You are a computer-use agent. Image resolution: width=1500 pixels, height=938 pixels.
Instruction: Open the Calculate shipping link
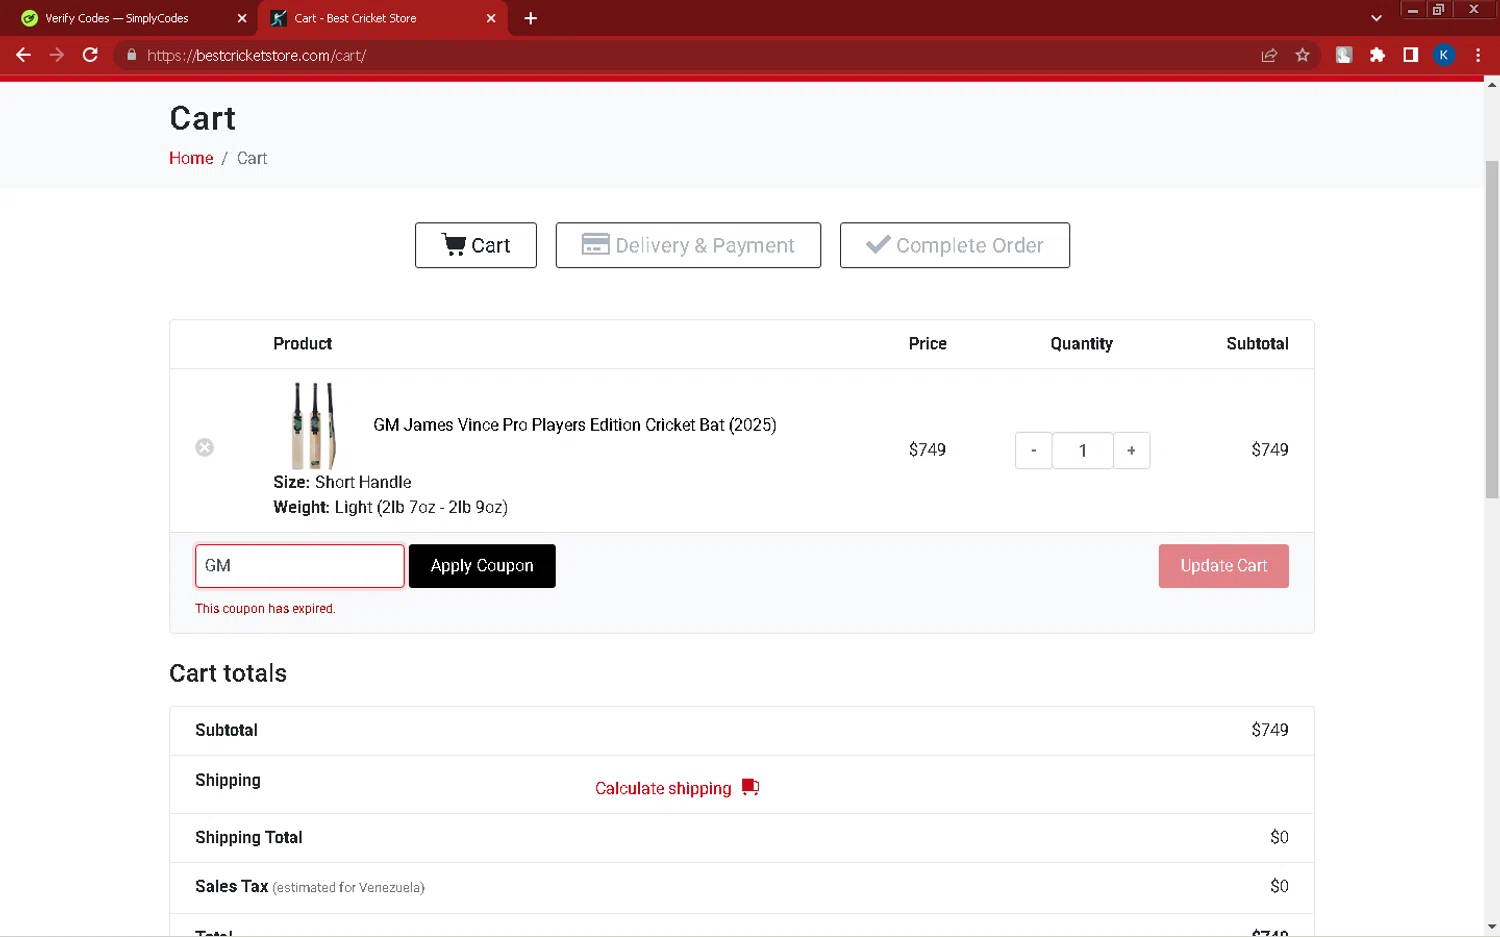[663, 788]
